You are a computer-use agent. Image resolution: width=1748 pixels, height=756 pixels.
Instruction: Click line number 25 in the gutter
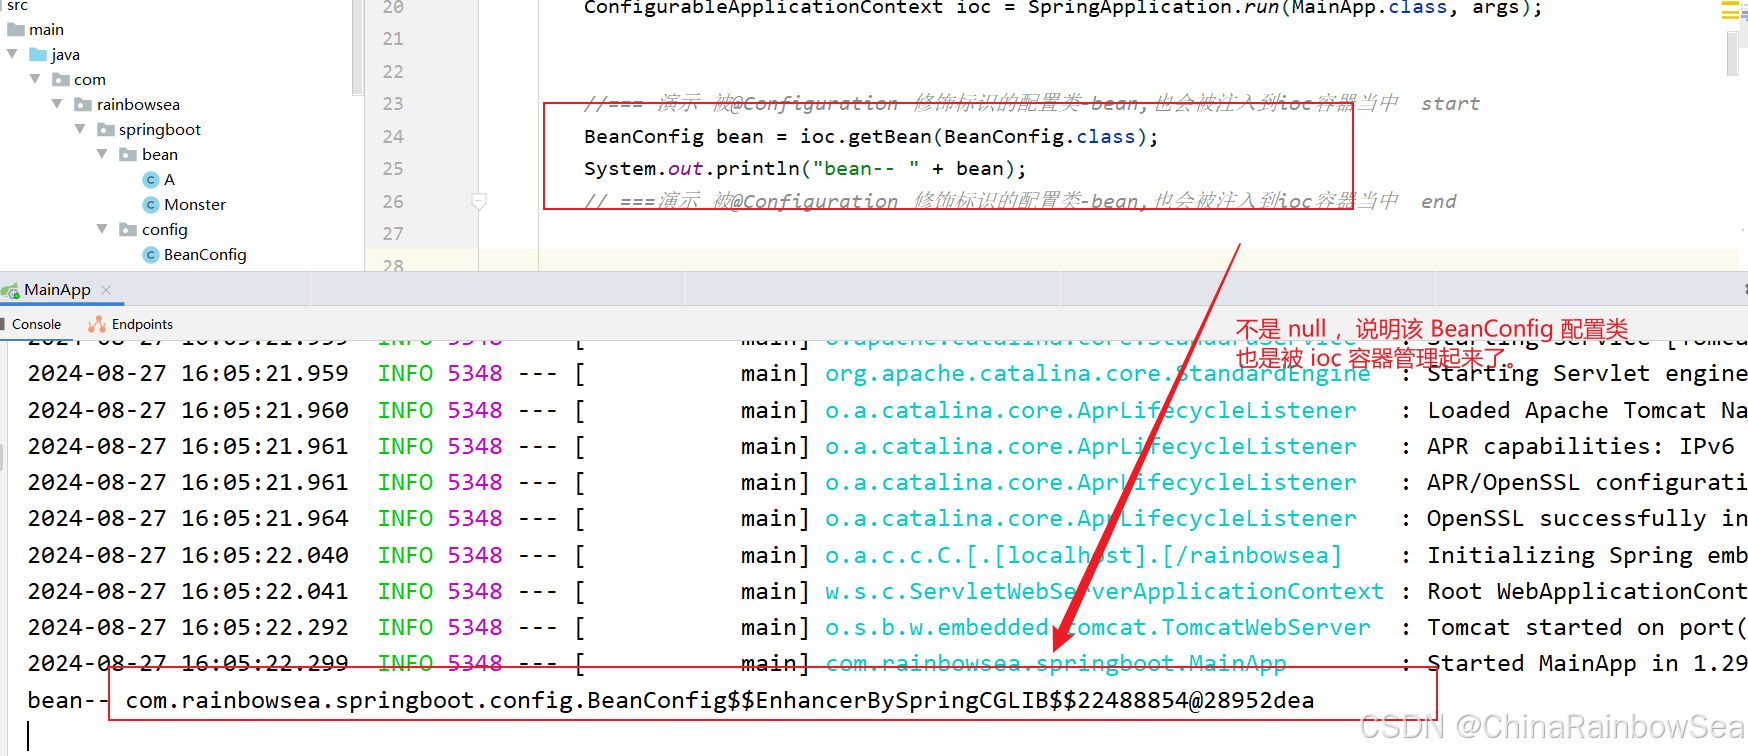[393, 168]
